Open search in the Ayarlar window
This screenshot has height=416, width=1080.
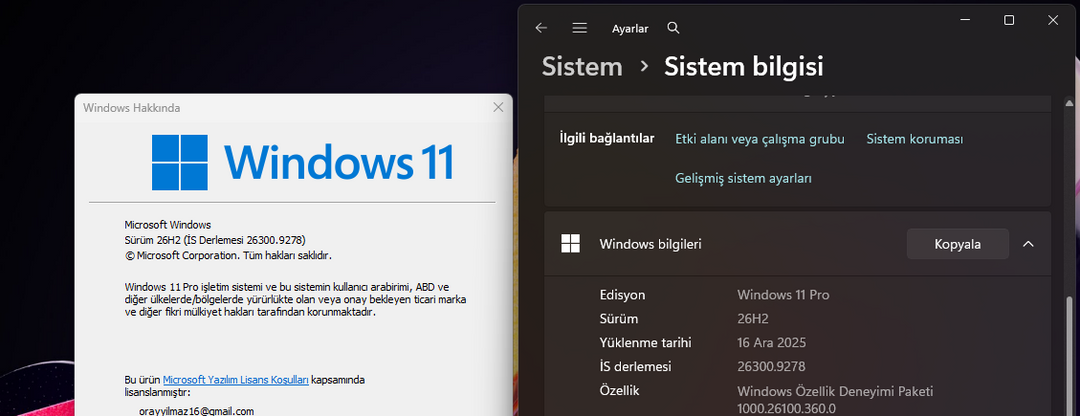click(674, 28)
